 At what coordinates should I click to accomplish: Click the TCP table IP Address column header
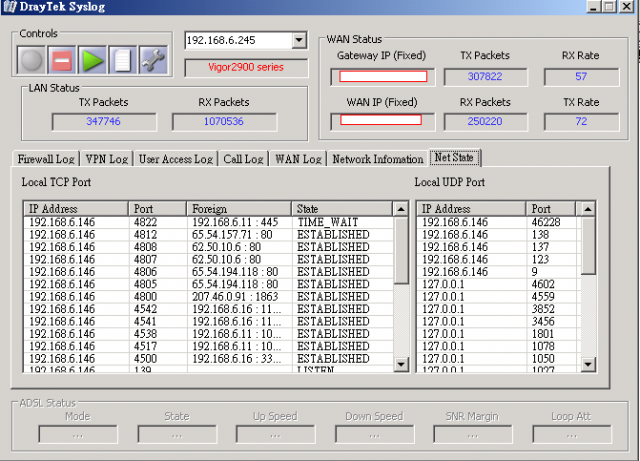(x=76, y=209)
